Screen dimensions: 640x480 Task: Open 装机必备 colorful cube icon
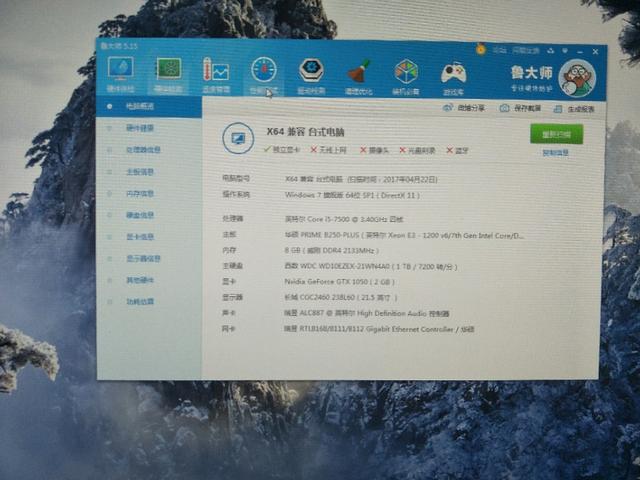click(x=406, y=71)
